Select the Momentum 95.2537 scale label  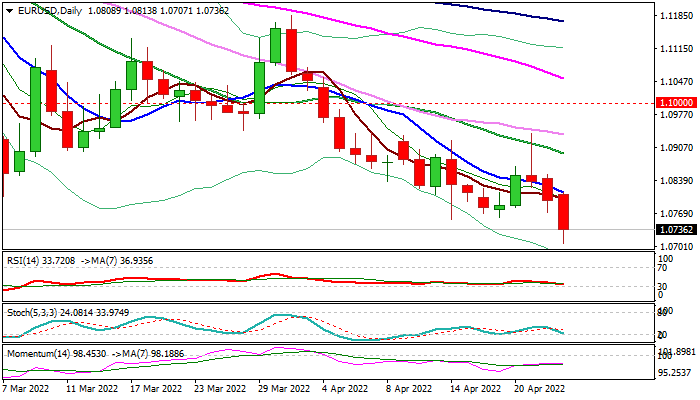tap(671, 372)
